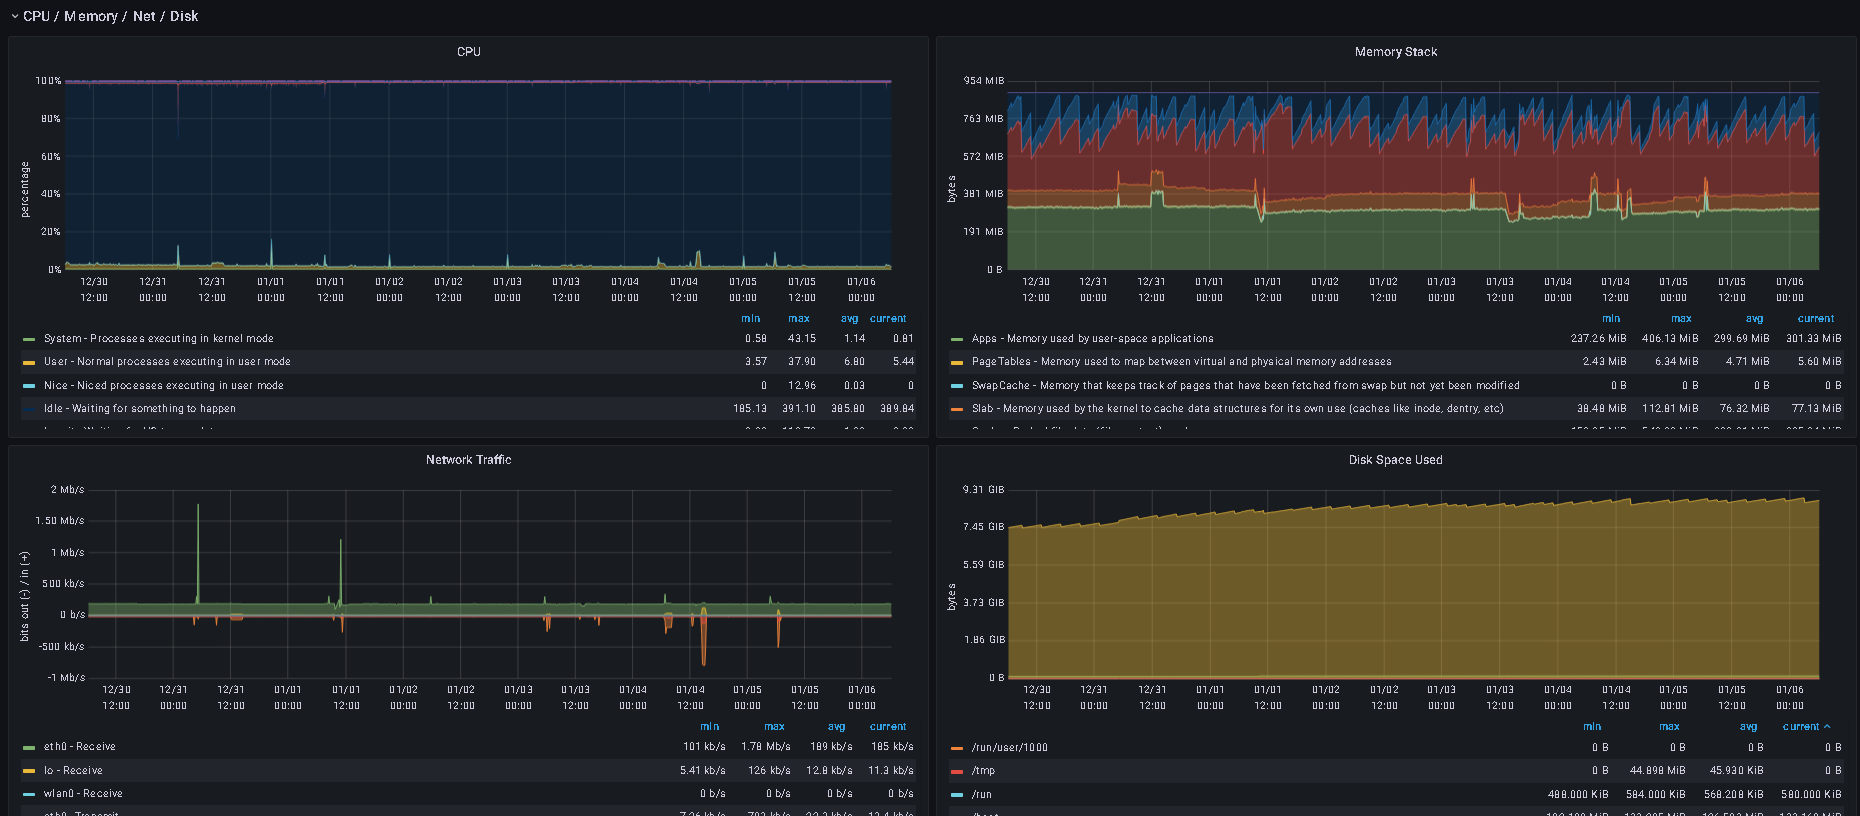Toggle wlan0 - Receive series label
1860x816 pixels.
click(x=83, y=794)
